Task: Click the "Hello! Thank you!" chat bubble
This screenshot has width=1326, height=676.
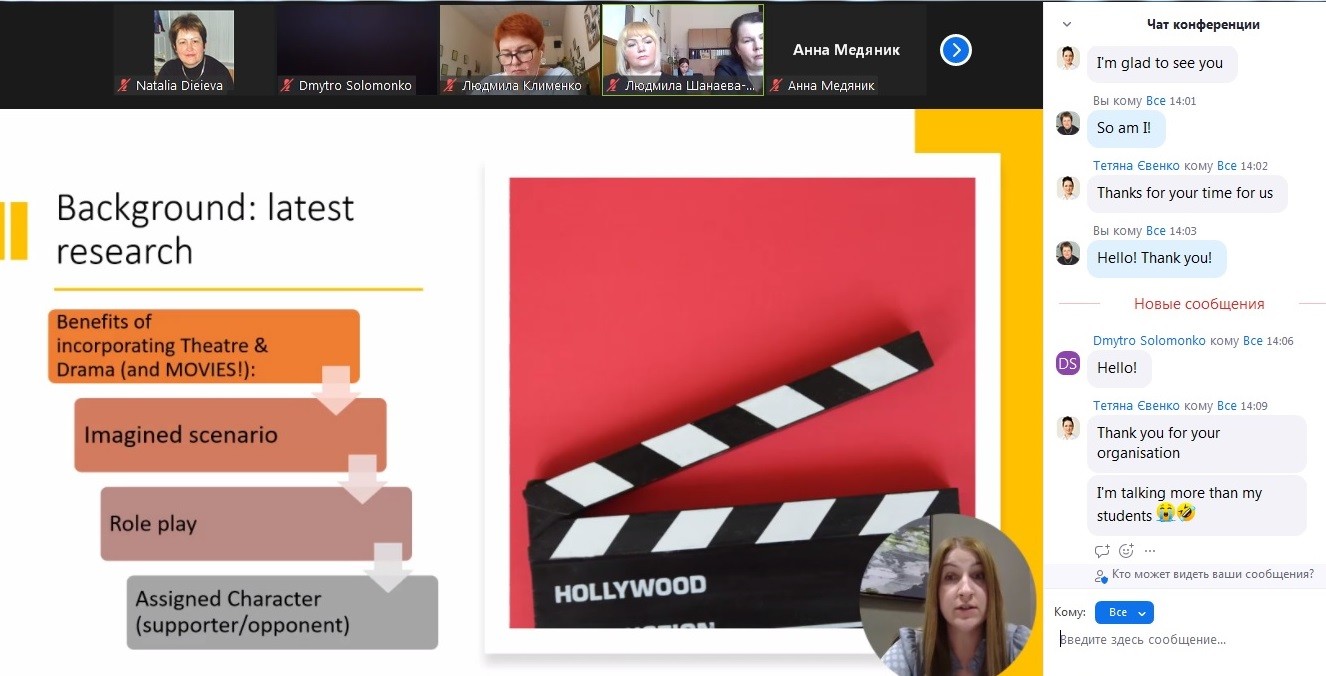Action: point(1155,258)
